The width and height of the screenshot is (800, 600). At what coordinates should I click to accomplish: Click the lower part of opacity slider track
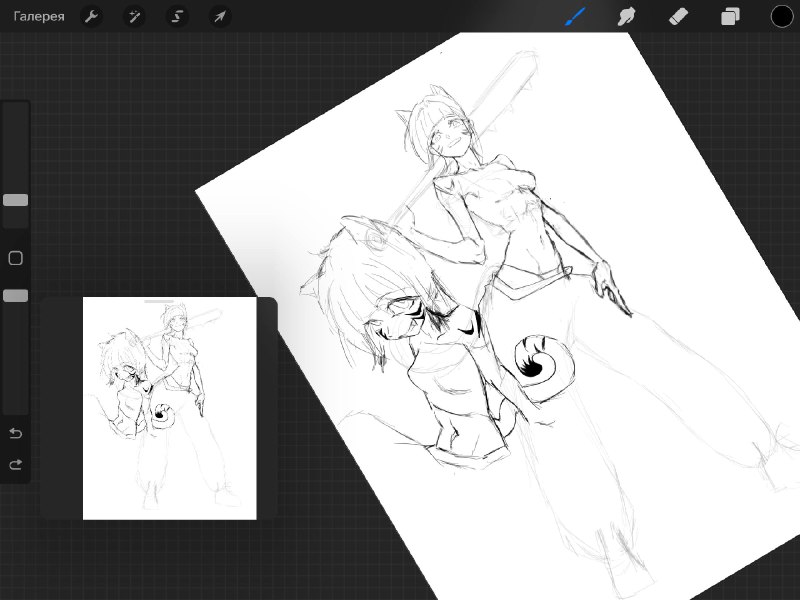pos(16,357)
